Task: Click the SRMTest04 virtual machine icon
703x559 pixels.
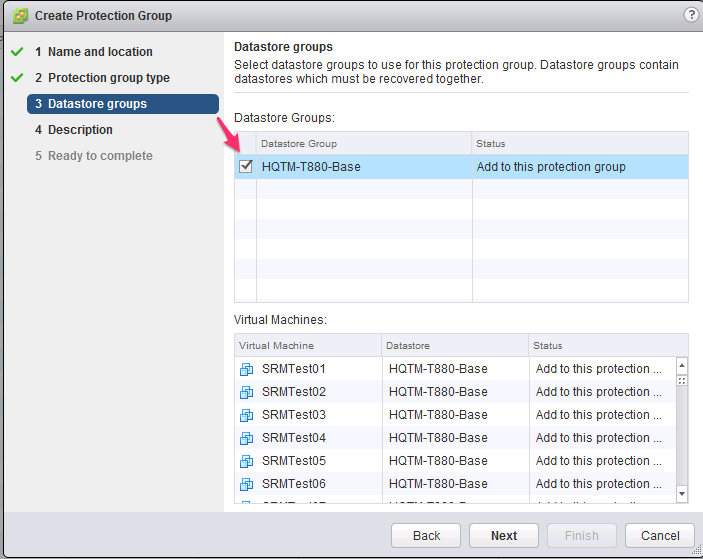Action: (x=247, y=438)
